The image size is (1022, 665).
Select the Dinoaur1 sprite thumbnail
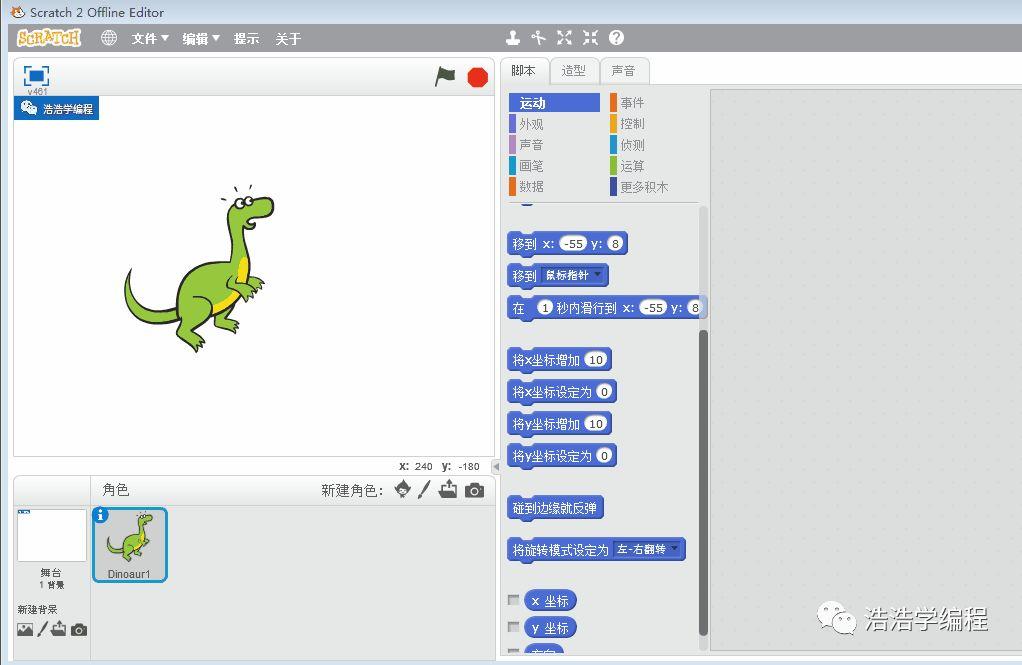(x=130, y=544)
